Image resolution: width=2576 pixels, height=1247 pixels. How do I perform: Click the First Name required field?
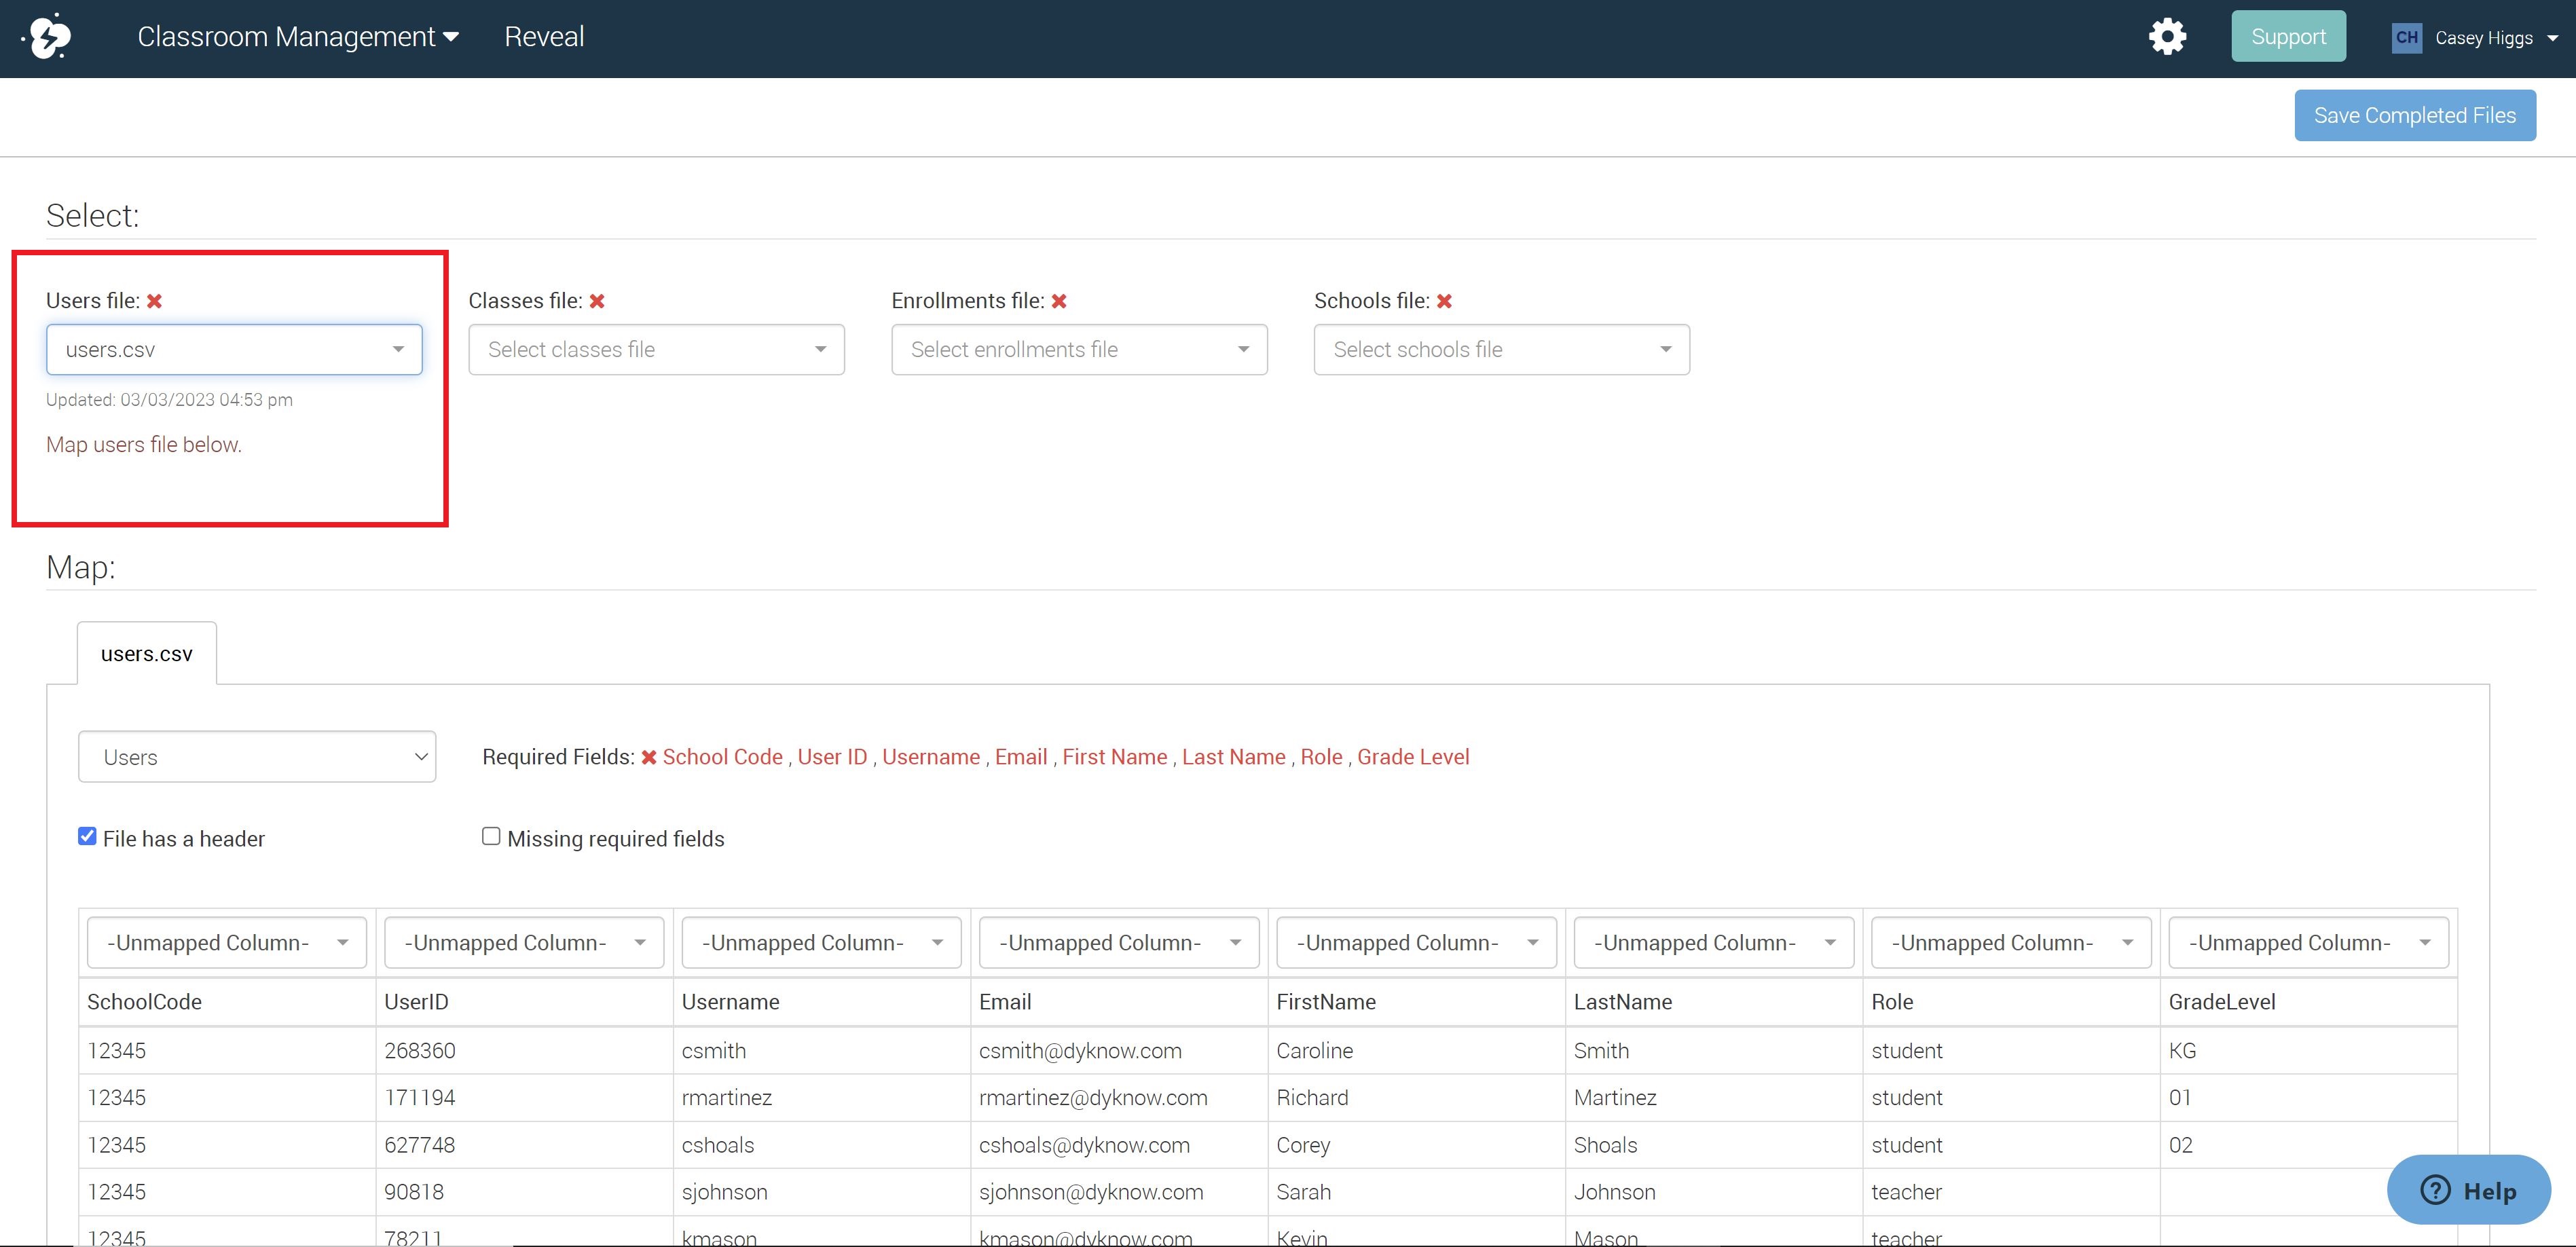(x=1114, y=757)
